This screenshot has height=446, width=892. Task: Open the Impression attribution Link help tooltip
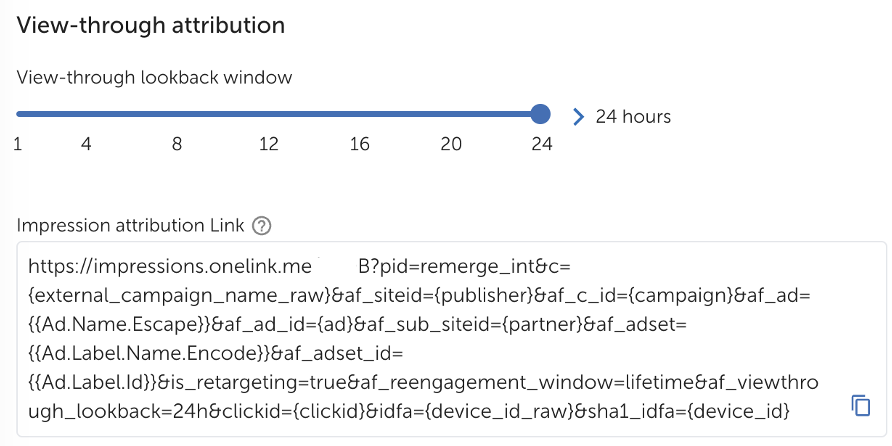pos(262,226)
